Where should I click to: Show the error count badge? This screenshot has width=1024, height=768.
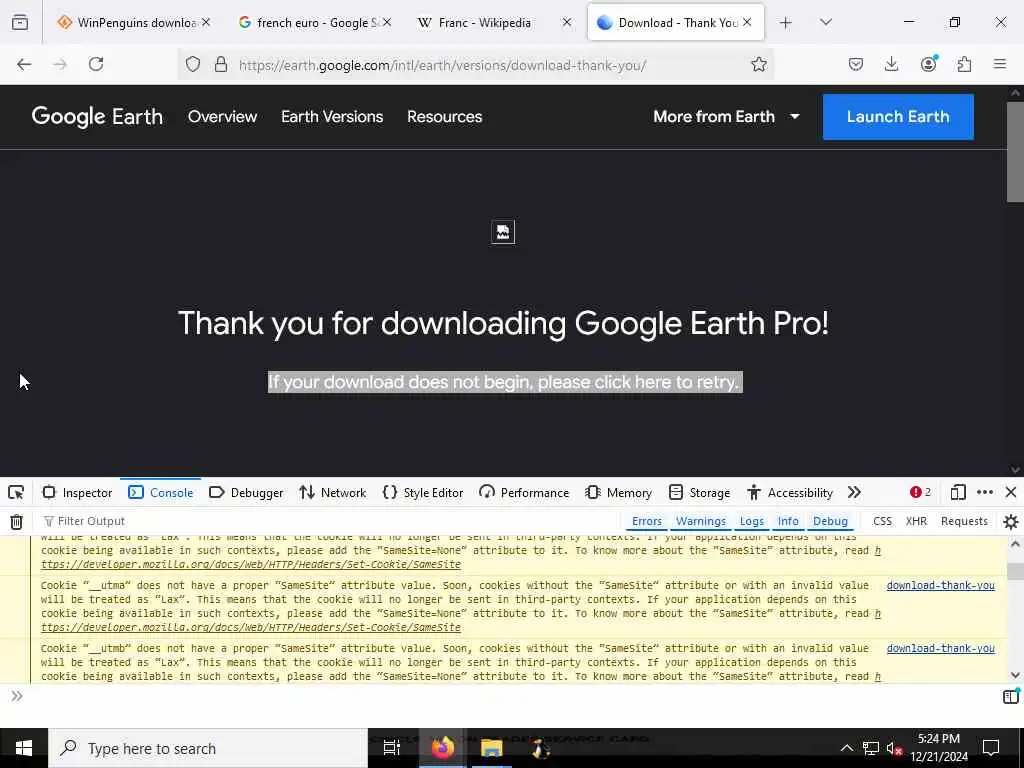(x=920, y=492)
